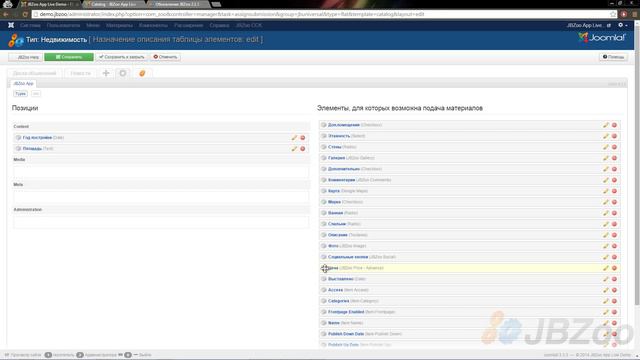Open the Материалы menu
640x360 pixels.
[x=119, y=25]
